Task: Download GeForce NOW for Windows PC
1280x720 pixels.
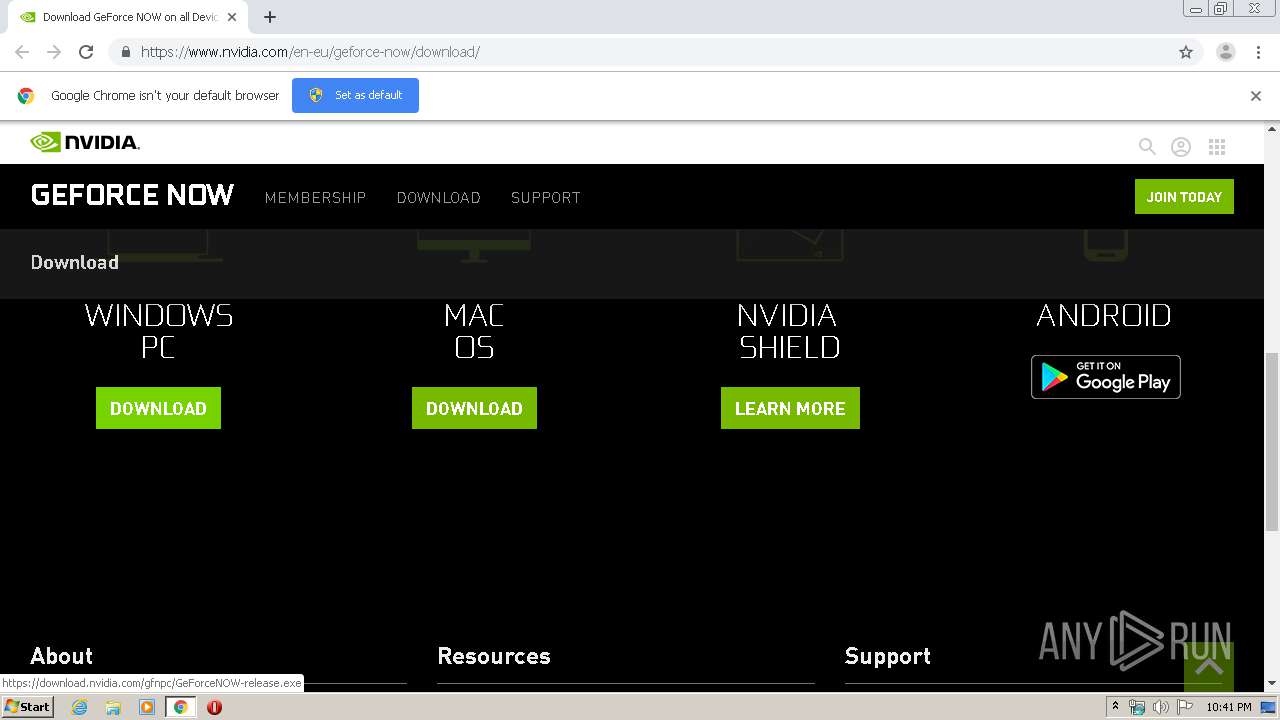Action: tap(158, 408)
